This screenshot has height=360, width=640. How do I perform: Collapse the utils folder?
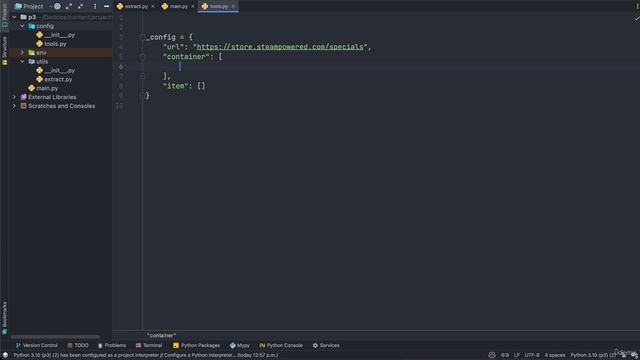pyautogui.click(x=22, y=62)
